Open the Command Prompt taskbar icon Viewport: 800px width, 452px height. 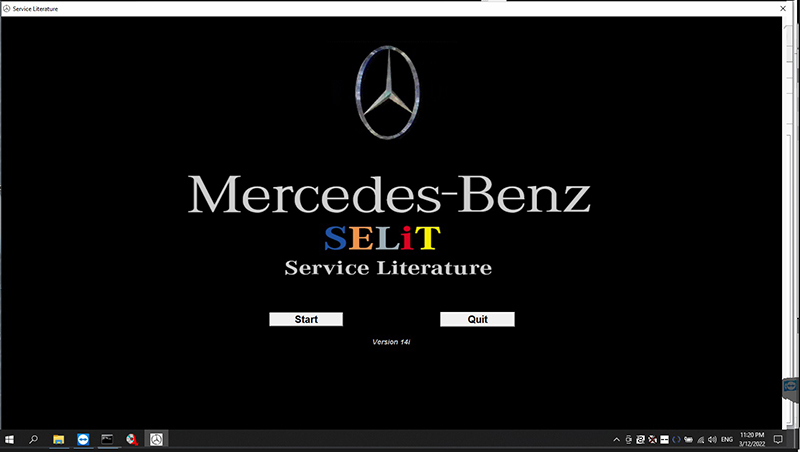(107, 439)
